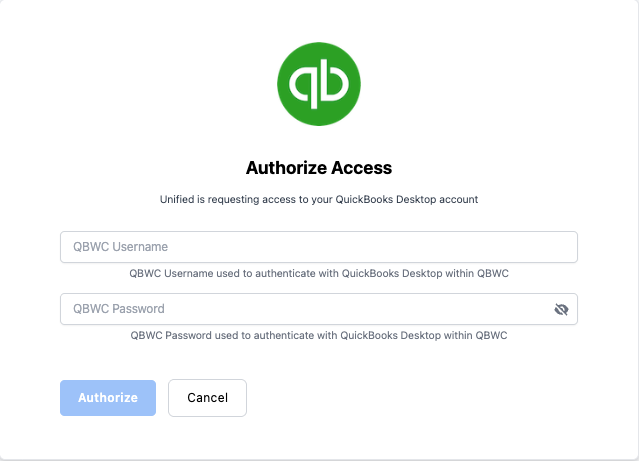Image resolution: width=639 pixels, height=461 pixels.
Task: Confirm access by clicking Authorize
Action: [x=108, y=397]
